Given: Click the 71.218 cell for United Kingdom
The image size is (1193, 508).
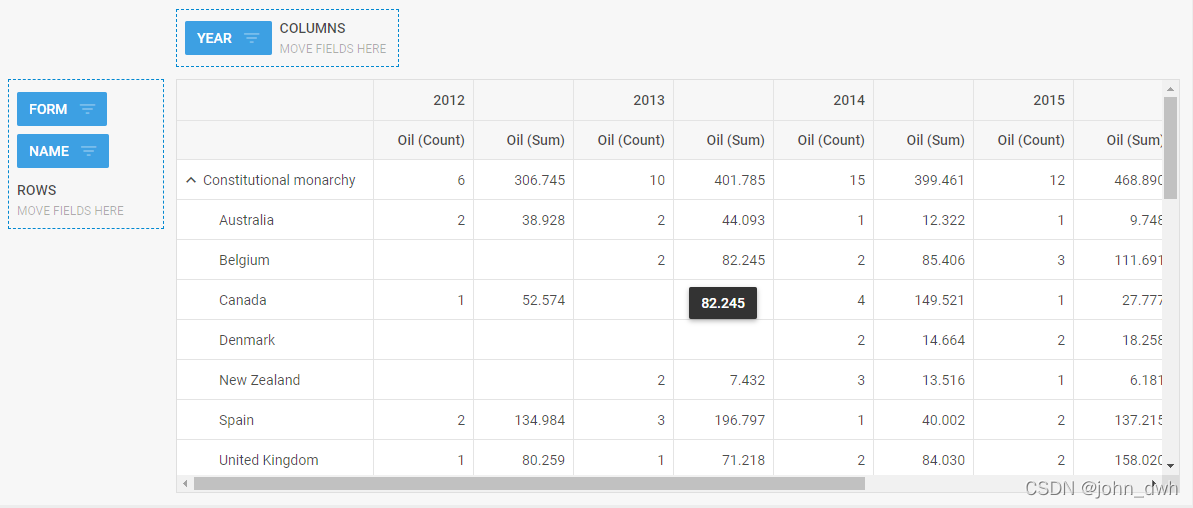Looking at the screenshot, I should tap(724, 460).
